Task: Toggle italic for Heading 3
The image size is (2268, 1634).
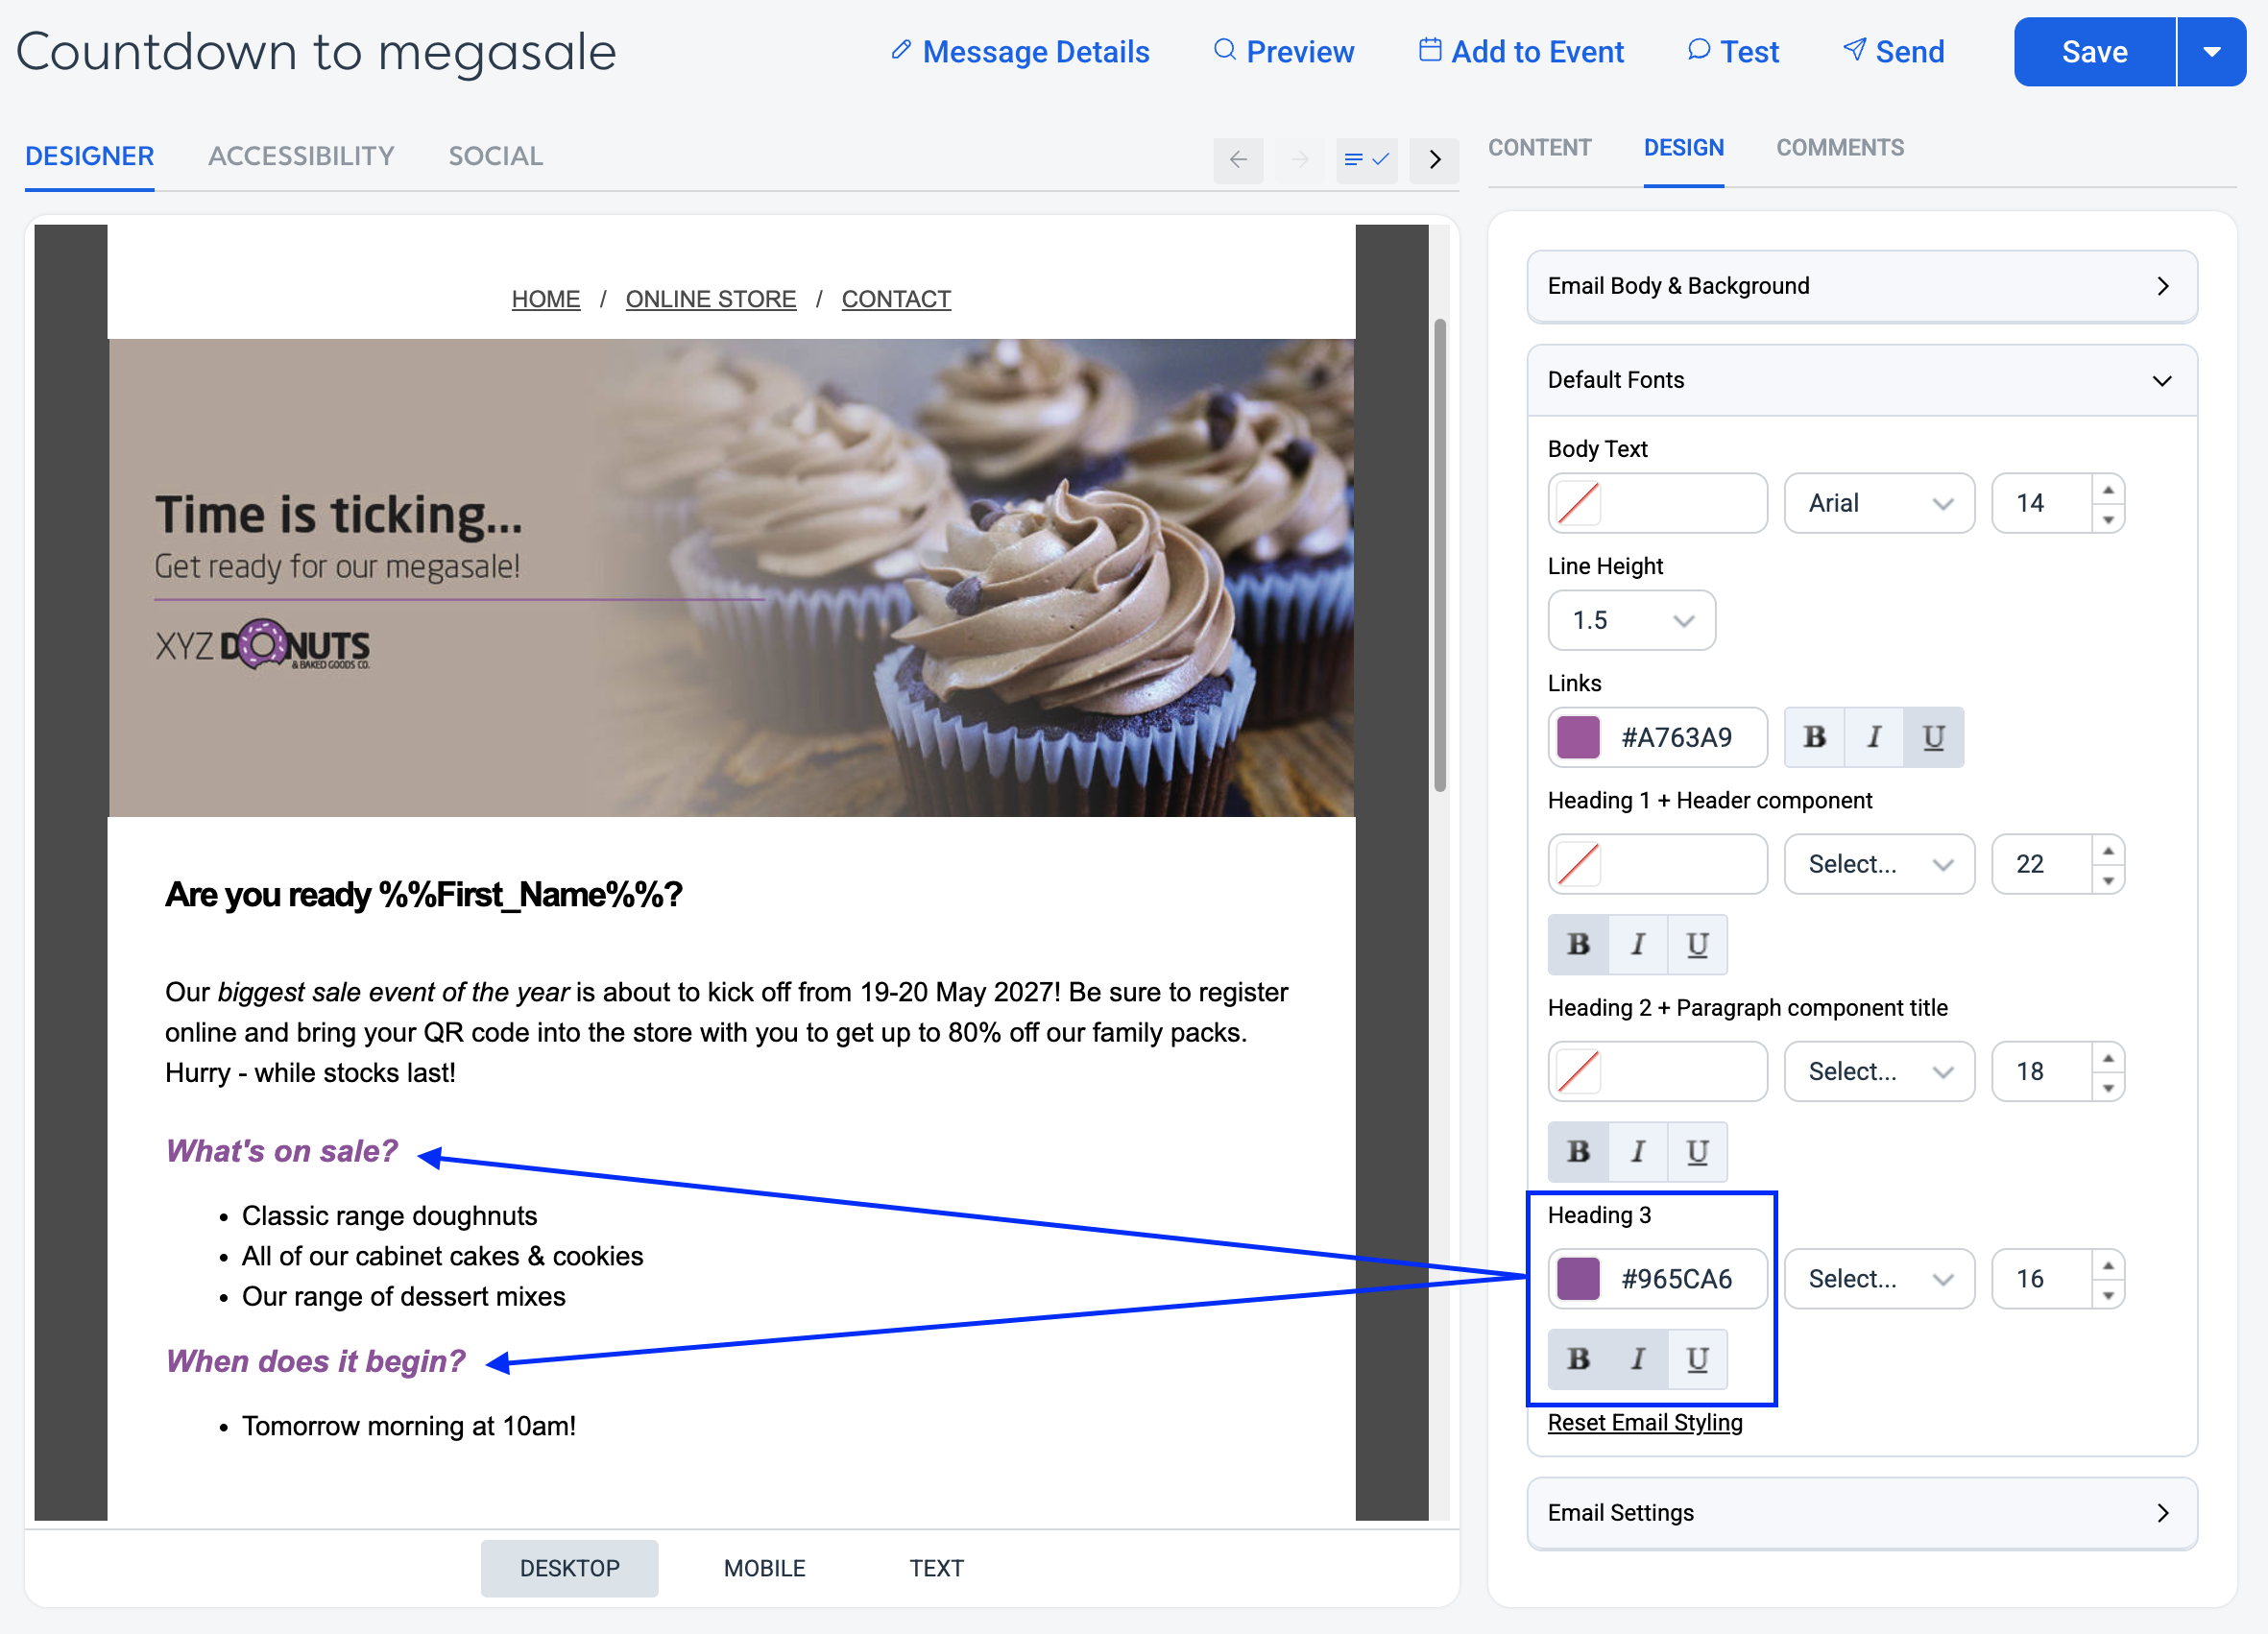Action: [1637, 1358]
